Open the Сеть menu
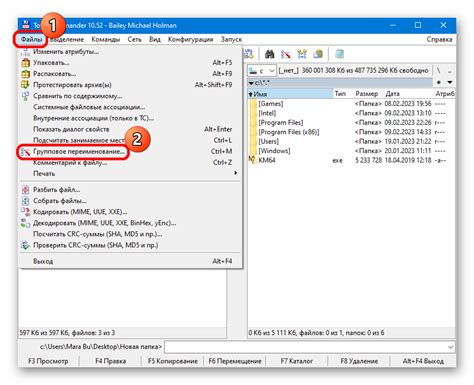This screenshot has width=474, height=385. [134, 39]
